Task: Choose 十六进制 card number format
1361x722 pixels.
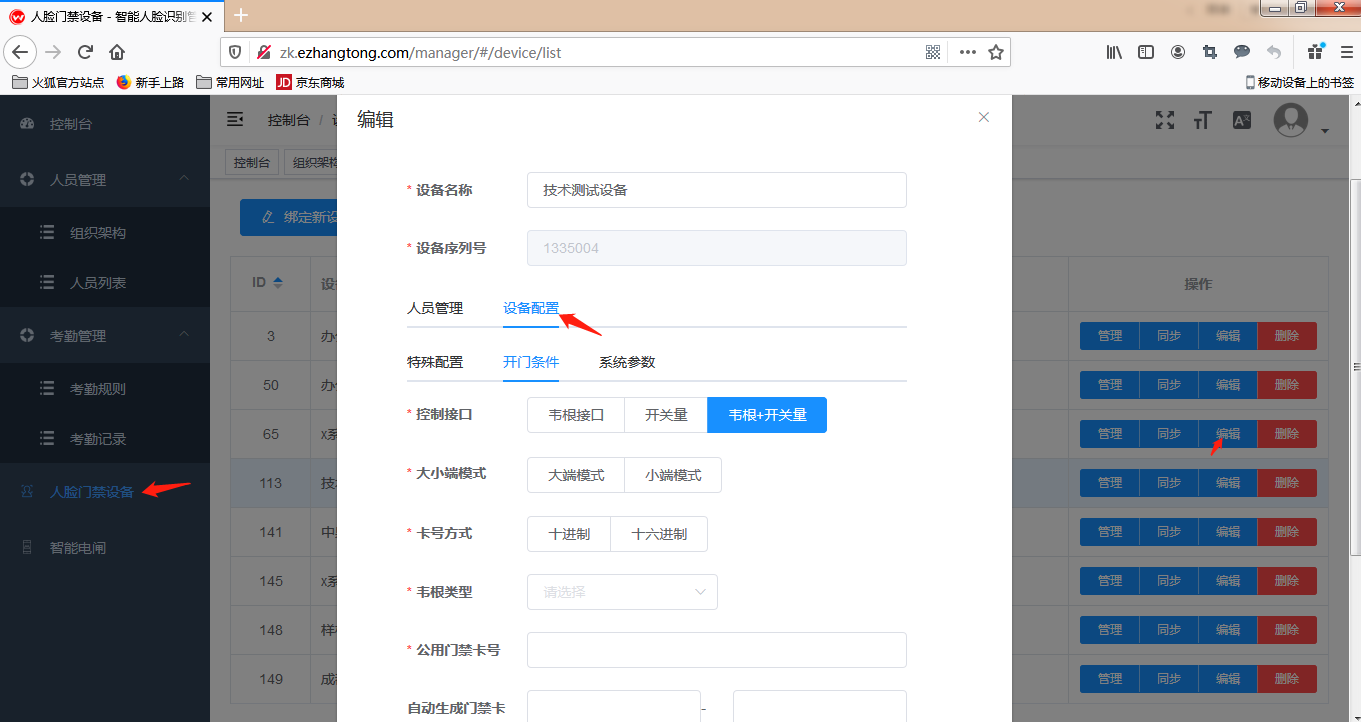Action: 658,534
